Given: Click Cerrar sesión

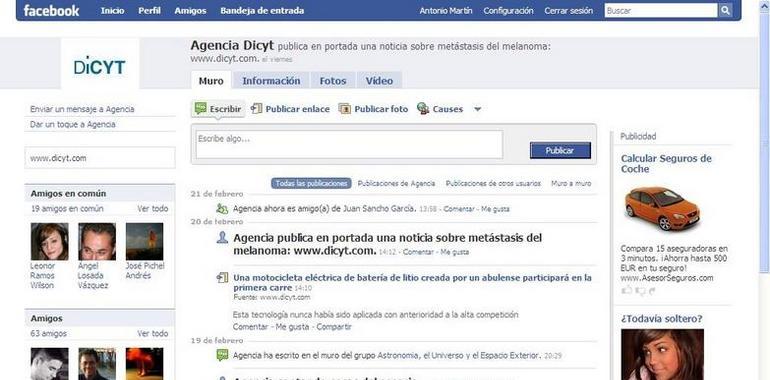Looking at the screenshot, I should pyautogui.click(x=569, y=10).
